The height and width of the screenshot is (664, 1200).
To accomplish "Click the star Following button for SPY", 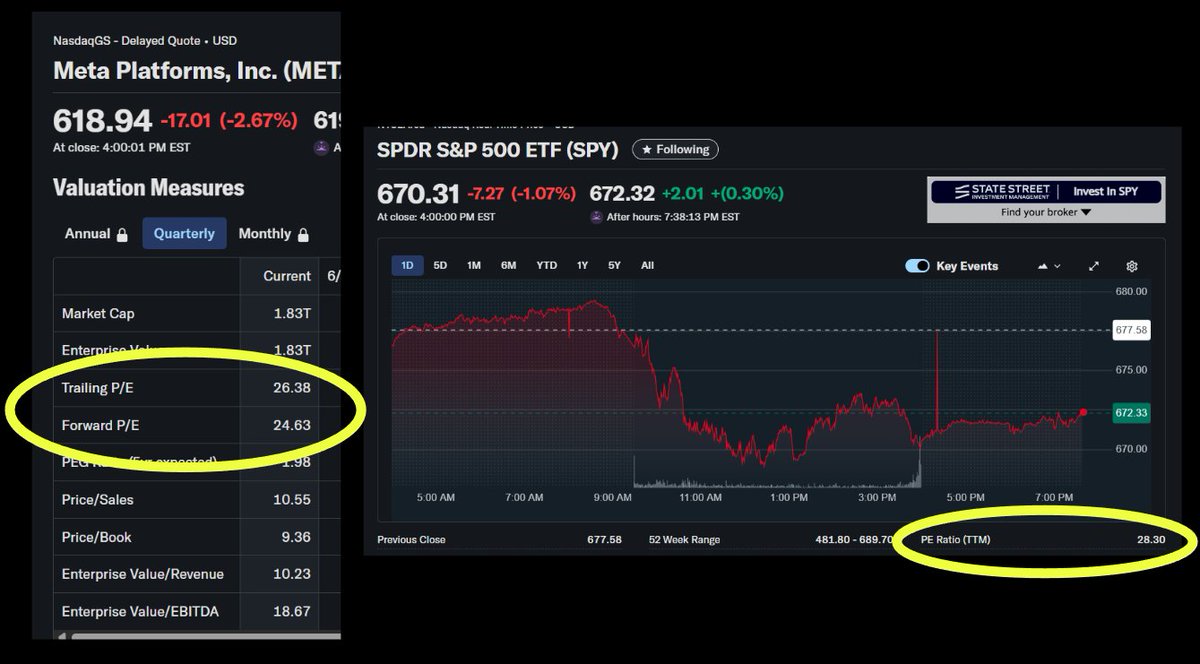I will [x=675, y=149].
